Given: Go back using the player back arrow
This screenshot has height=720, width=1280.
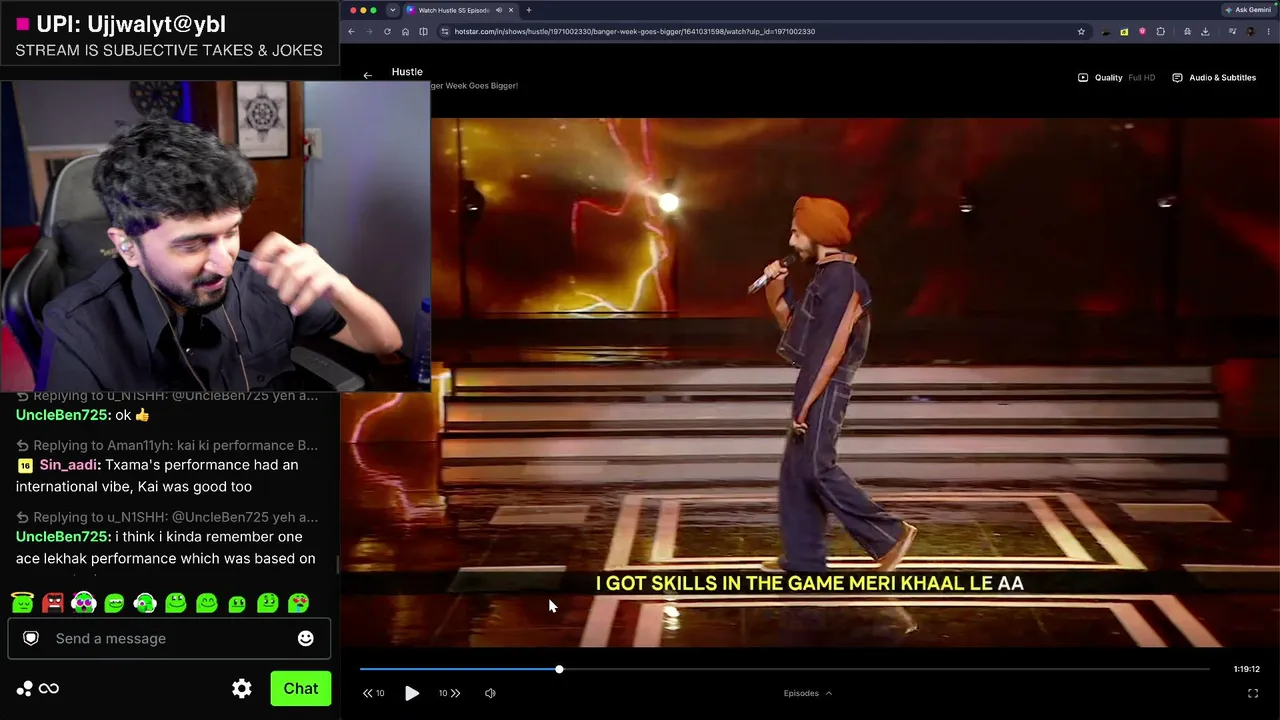Looking at the screenshot, I should click(x=367, y=75).
